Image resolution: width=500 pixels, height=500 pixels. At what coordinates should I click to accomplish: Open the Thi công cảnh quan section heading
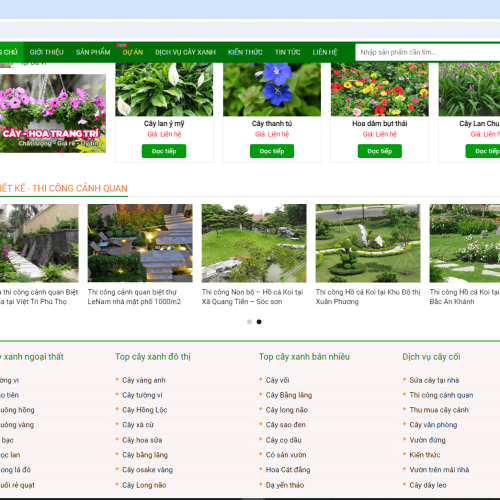(x=64, y=188)
